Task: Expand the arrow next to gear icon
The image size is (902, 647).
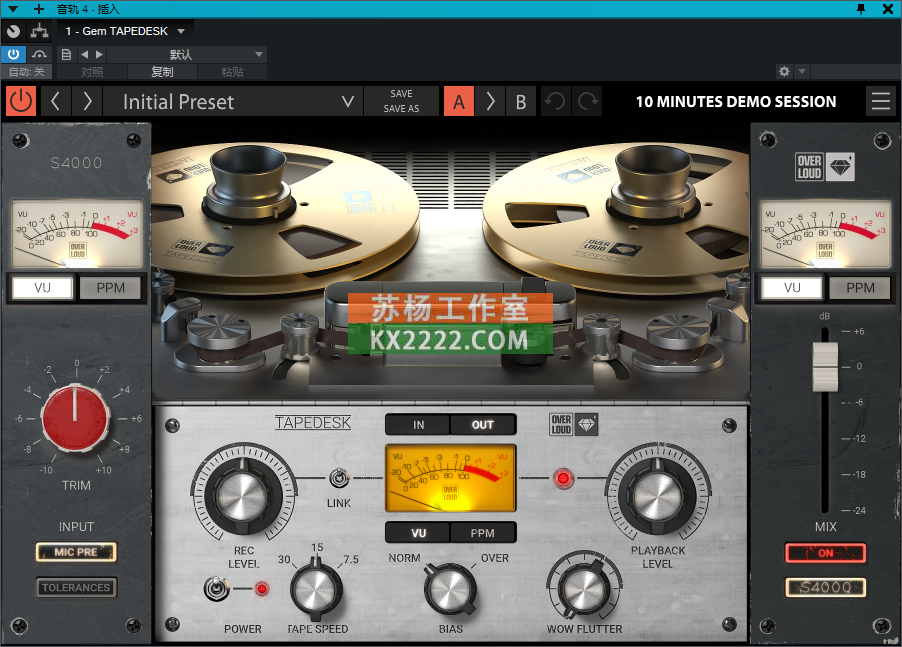Action: [x=802, y=71]
